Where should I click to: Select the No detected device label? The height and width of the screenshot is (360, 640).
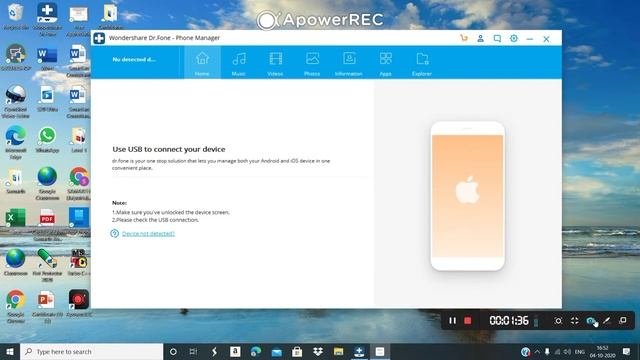[x=134, y=59]
